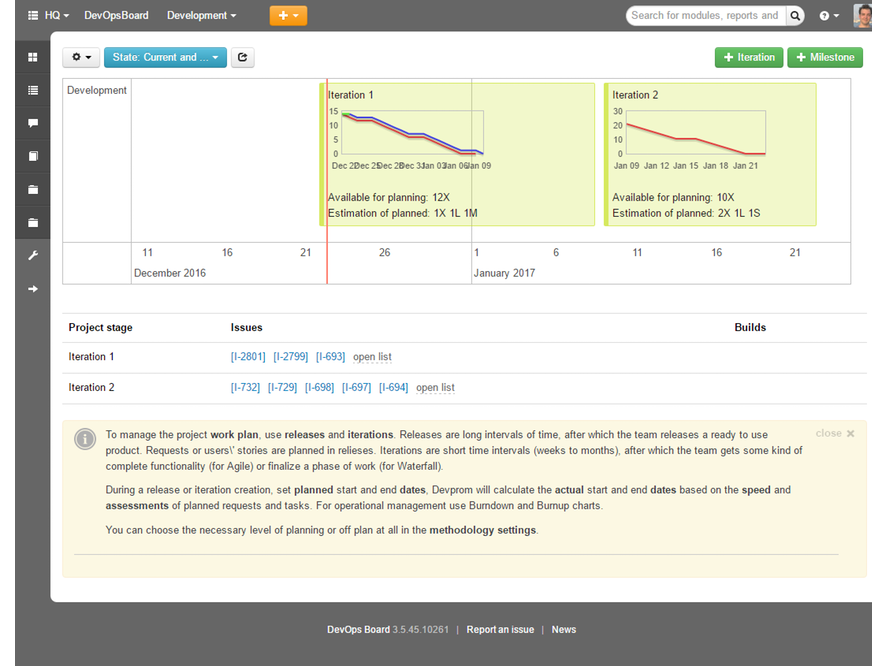888x666 pixels.
Task: Click the green Milestone button
Action: tap(825, 57)
